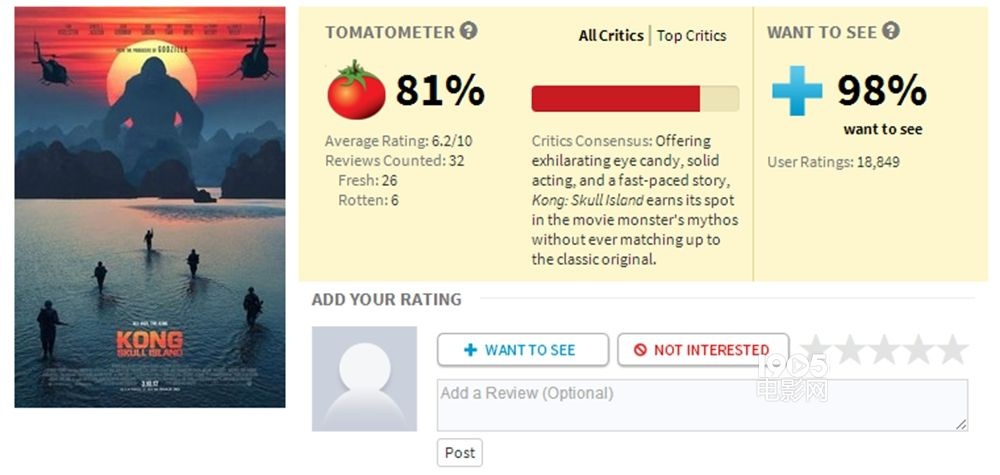This screenshot has width=1000, height=475.
Task: Rate the movie two stars
Action: 849,349
